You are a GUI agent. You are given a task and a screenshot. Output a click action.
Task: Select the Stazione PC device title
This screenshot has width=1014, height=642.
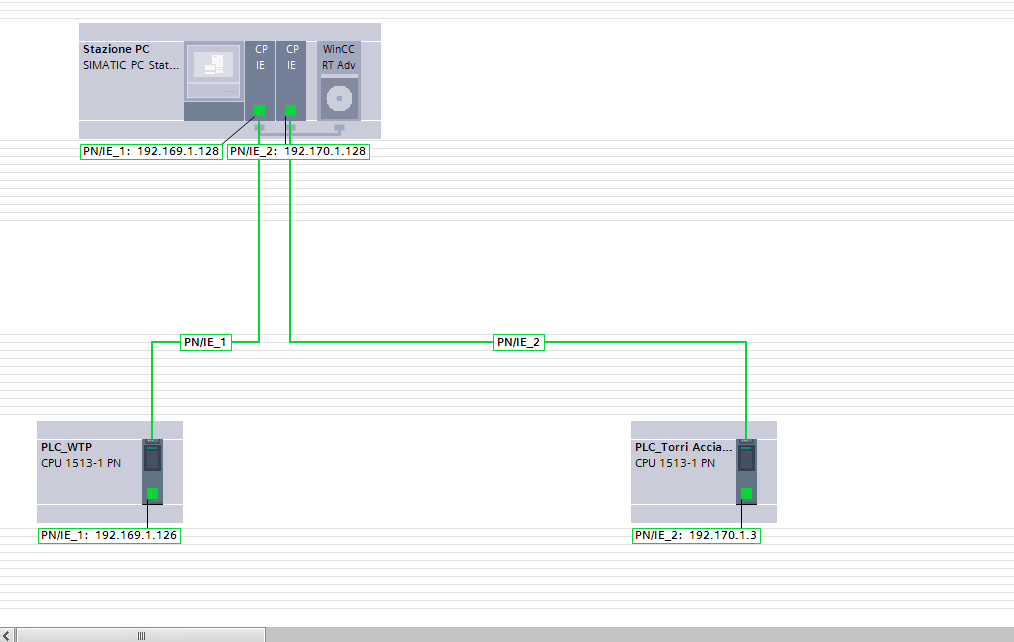point(116,49)
